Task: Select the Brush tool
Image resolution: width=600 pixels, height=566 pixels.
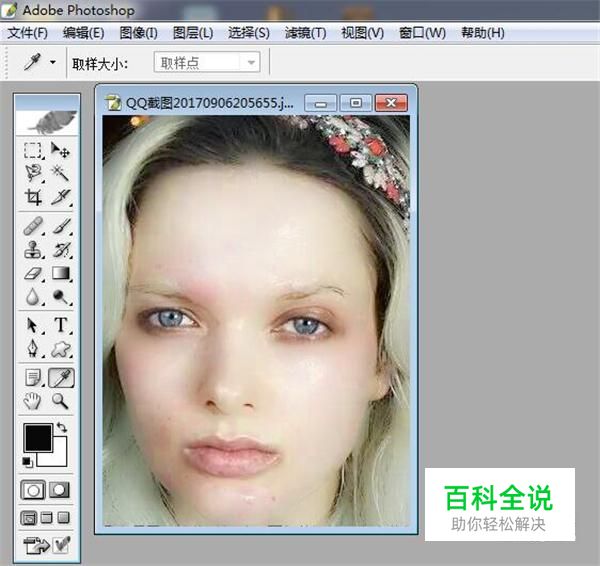Action: (x=60, y=226)
